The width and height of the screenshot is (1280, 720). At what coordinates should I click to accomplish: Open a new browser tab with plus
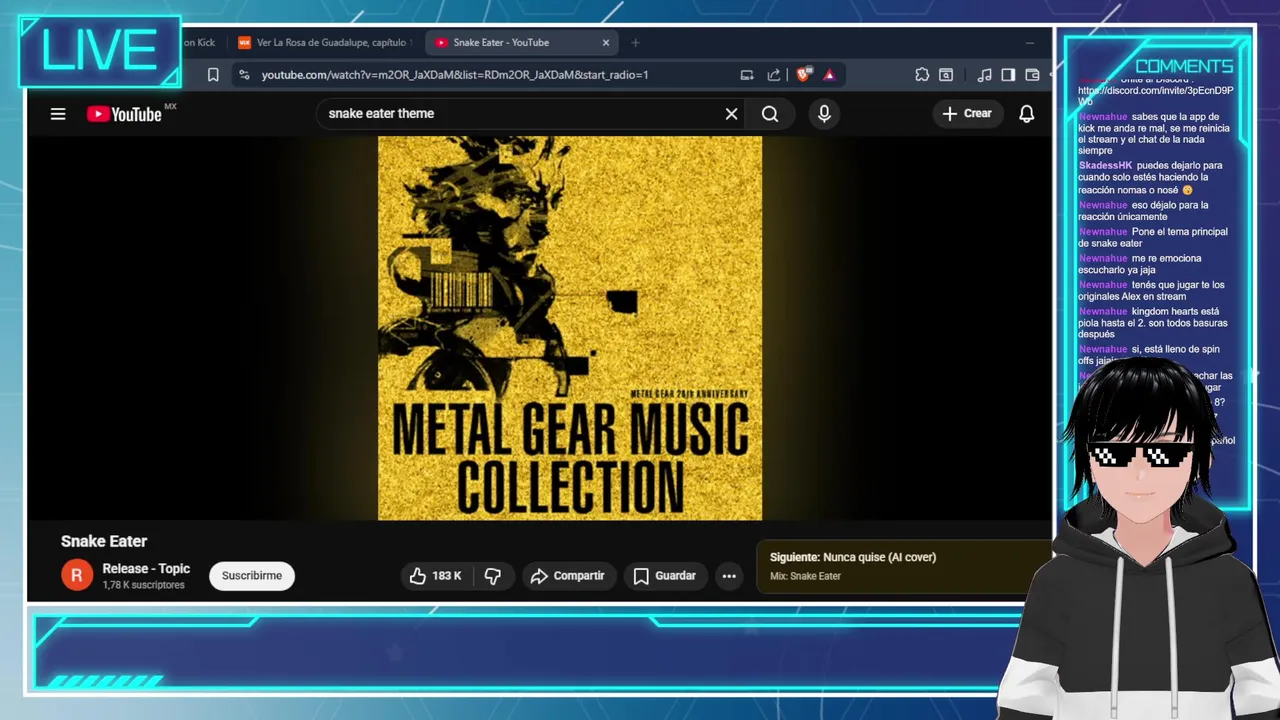(x=635, y=43)
